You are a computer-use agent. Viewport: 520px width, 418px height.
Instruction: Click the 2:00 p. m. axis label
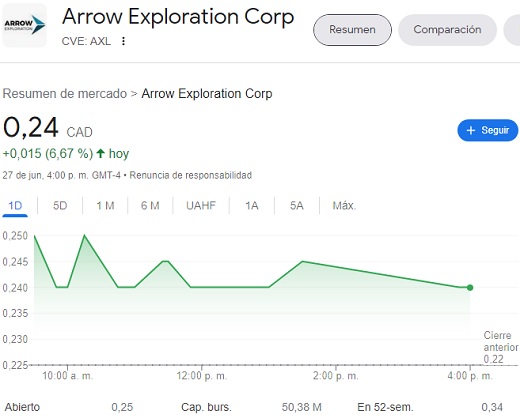(336, 376)
